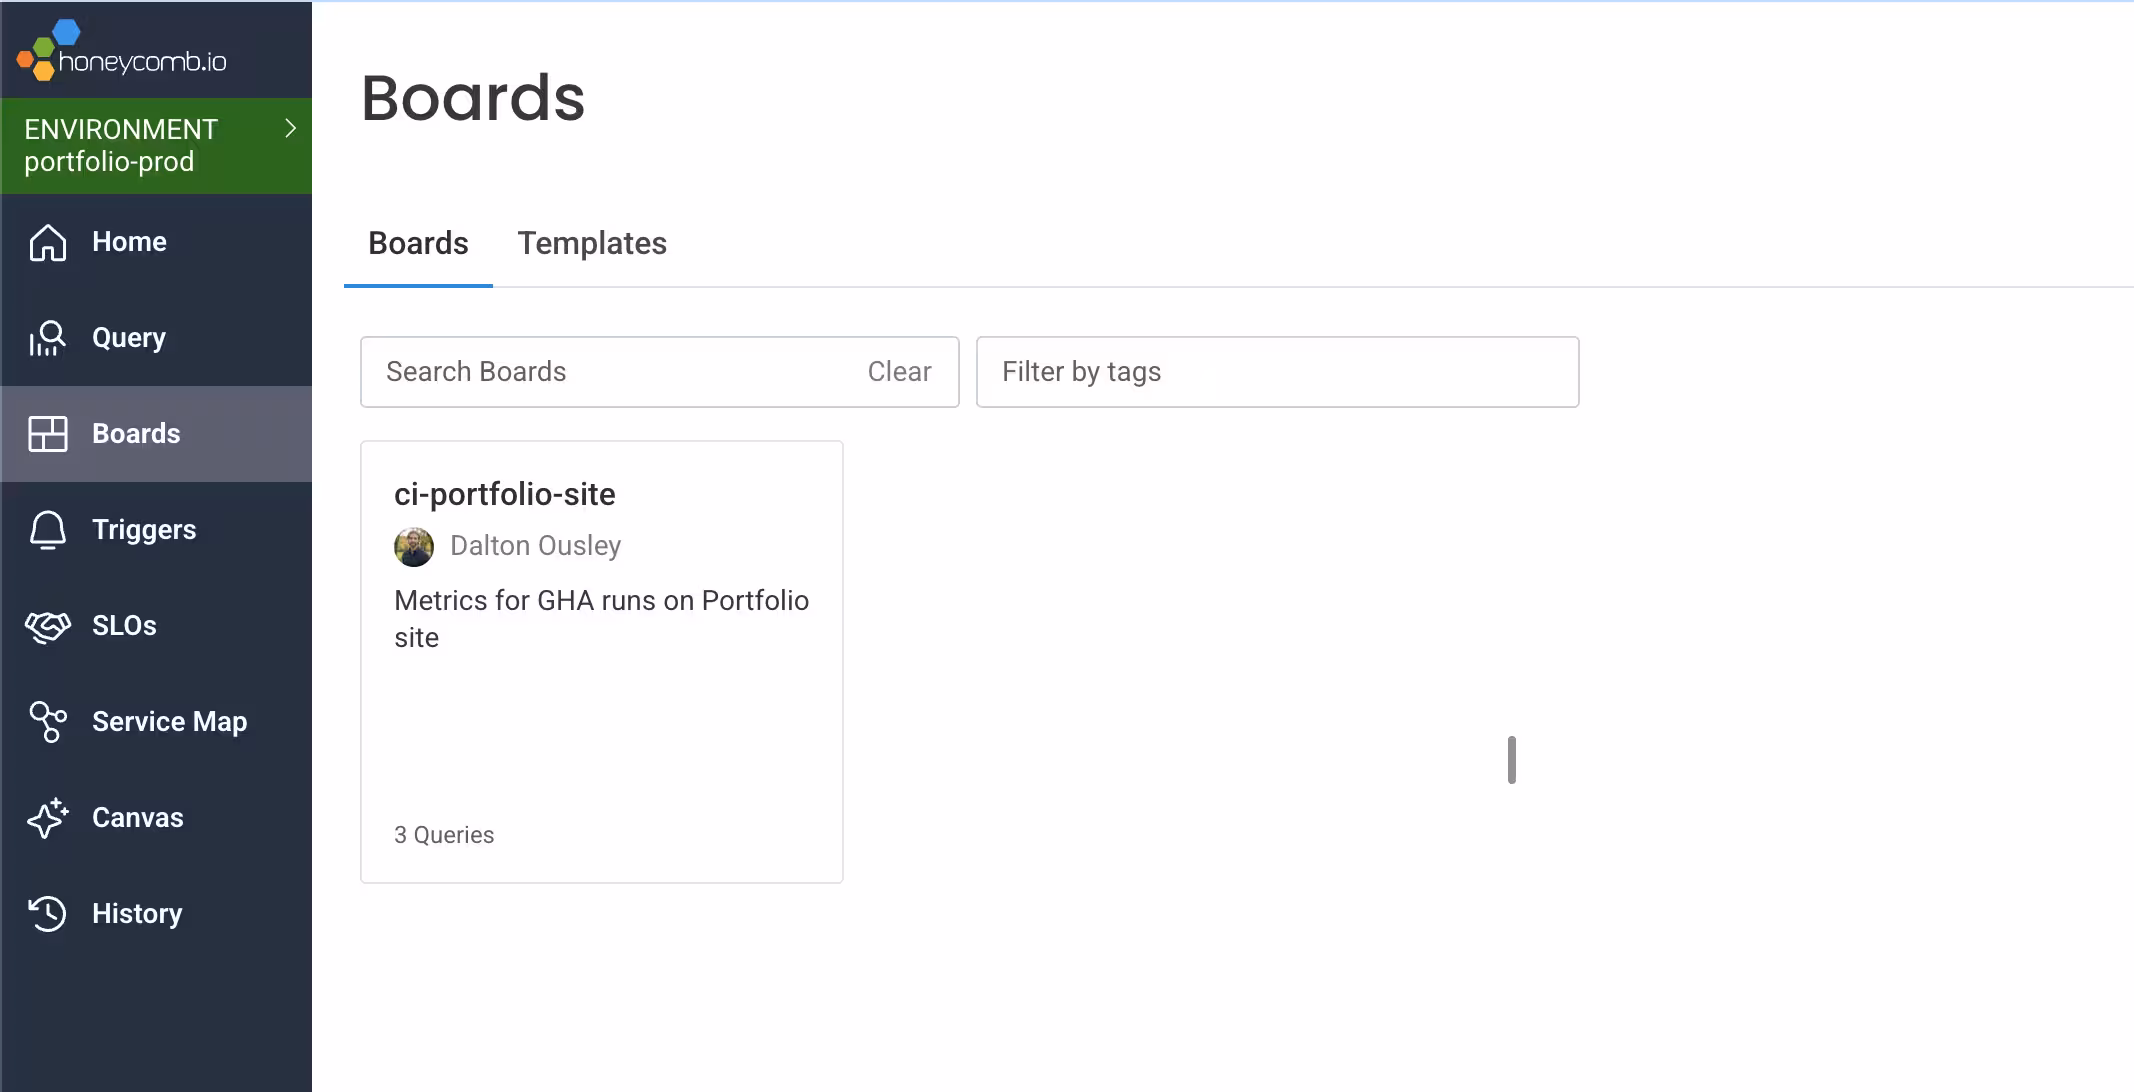Open the Service Map
This screenshot has width=2134, height=1092.
tap(169, 721)
